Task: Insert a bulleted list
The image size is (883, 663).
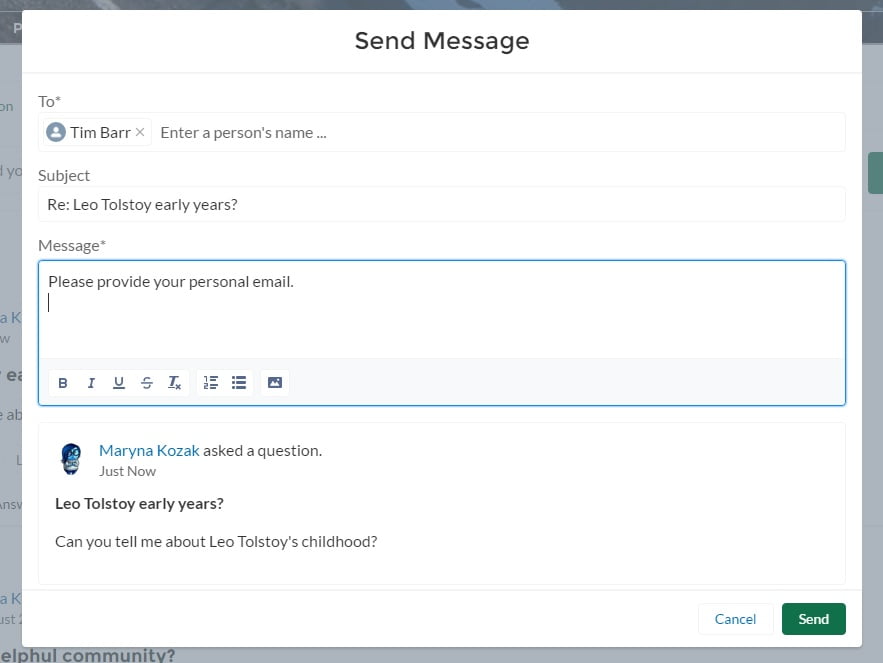Action: 239,383
